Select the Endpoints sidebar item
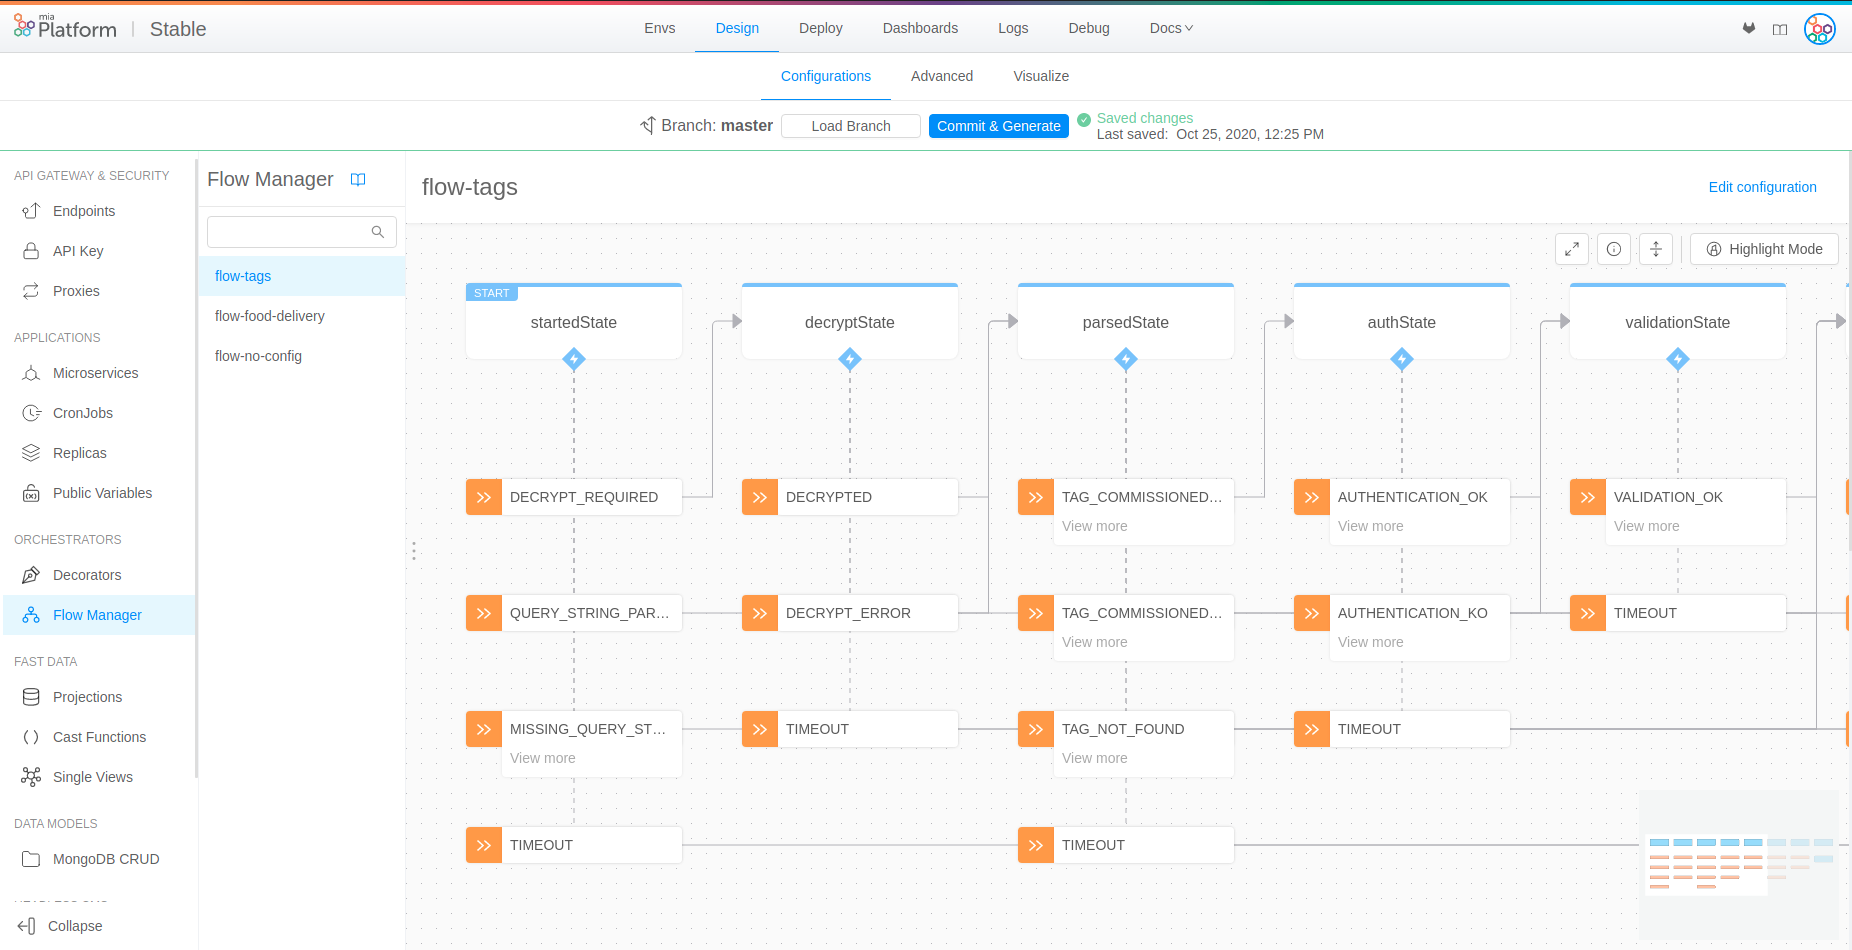The width and height of the screenshot is (1852, 950). coord(84,211)
